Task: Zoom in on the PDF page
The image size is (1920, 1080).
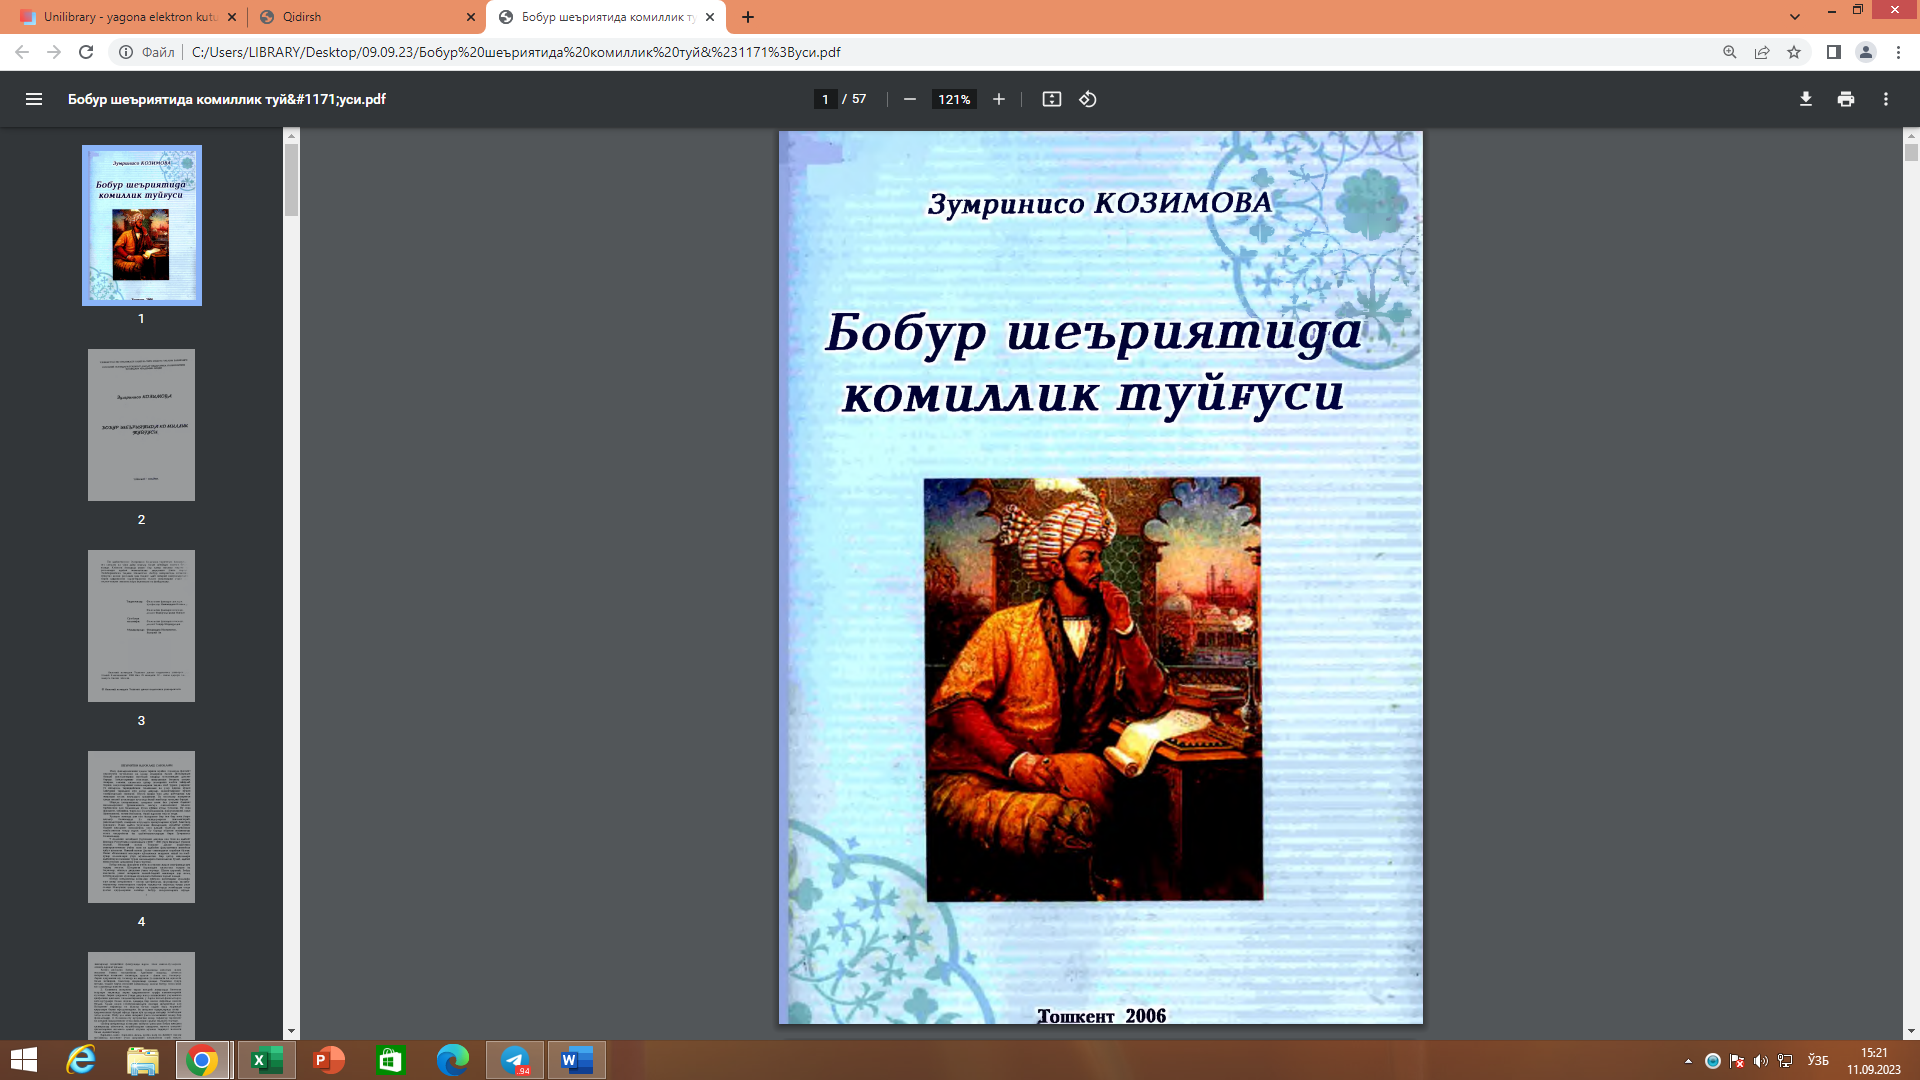Action: pyautogui.click(x=998, y=99)
